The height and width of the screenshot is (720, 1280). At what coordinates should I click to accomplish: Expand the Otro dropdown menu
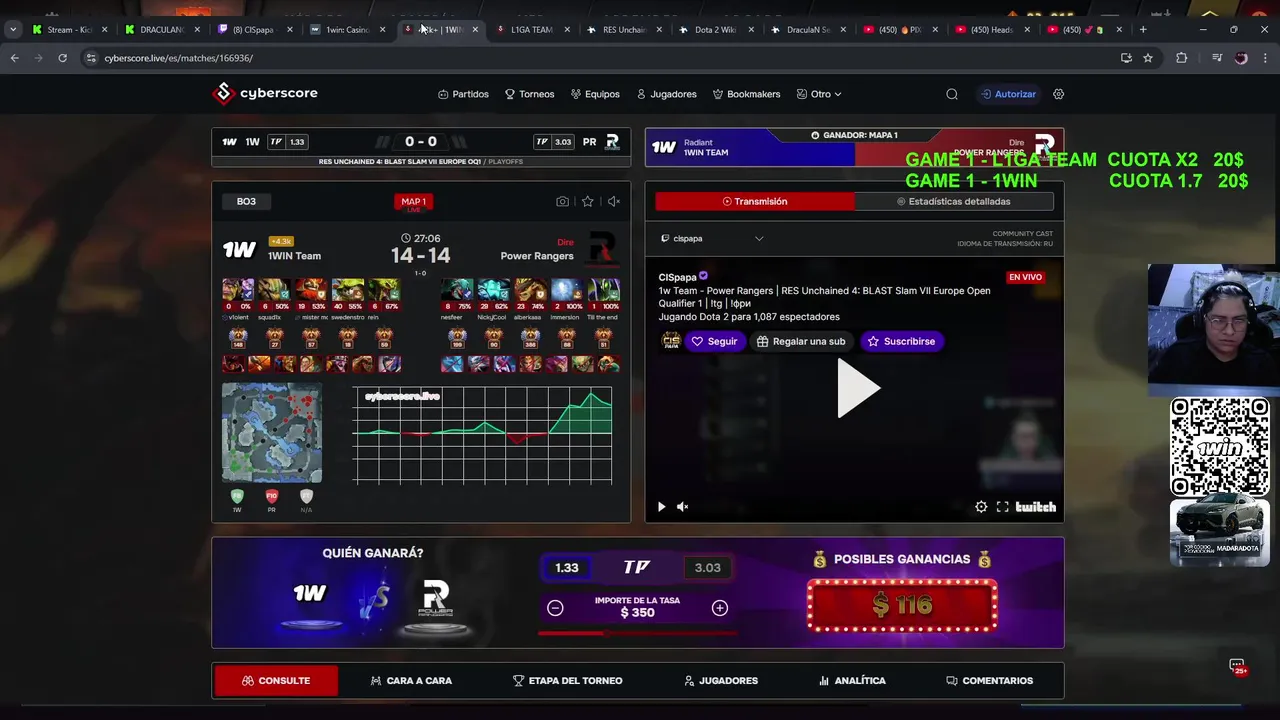819,94
